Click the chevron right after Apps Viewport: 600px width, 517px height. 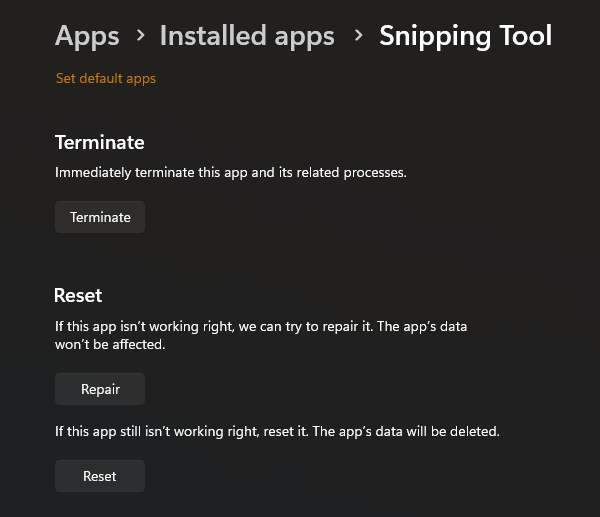pos(140,36)
